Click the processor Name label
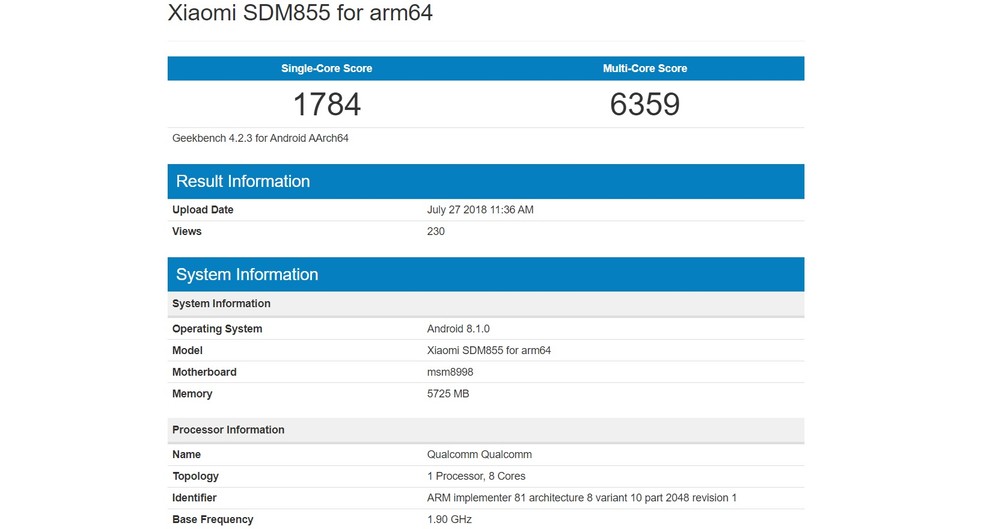The image size is (1000, 529). [x=186, y=454]
